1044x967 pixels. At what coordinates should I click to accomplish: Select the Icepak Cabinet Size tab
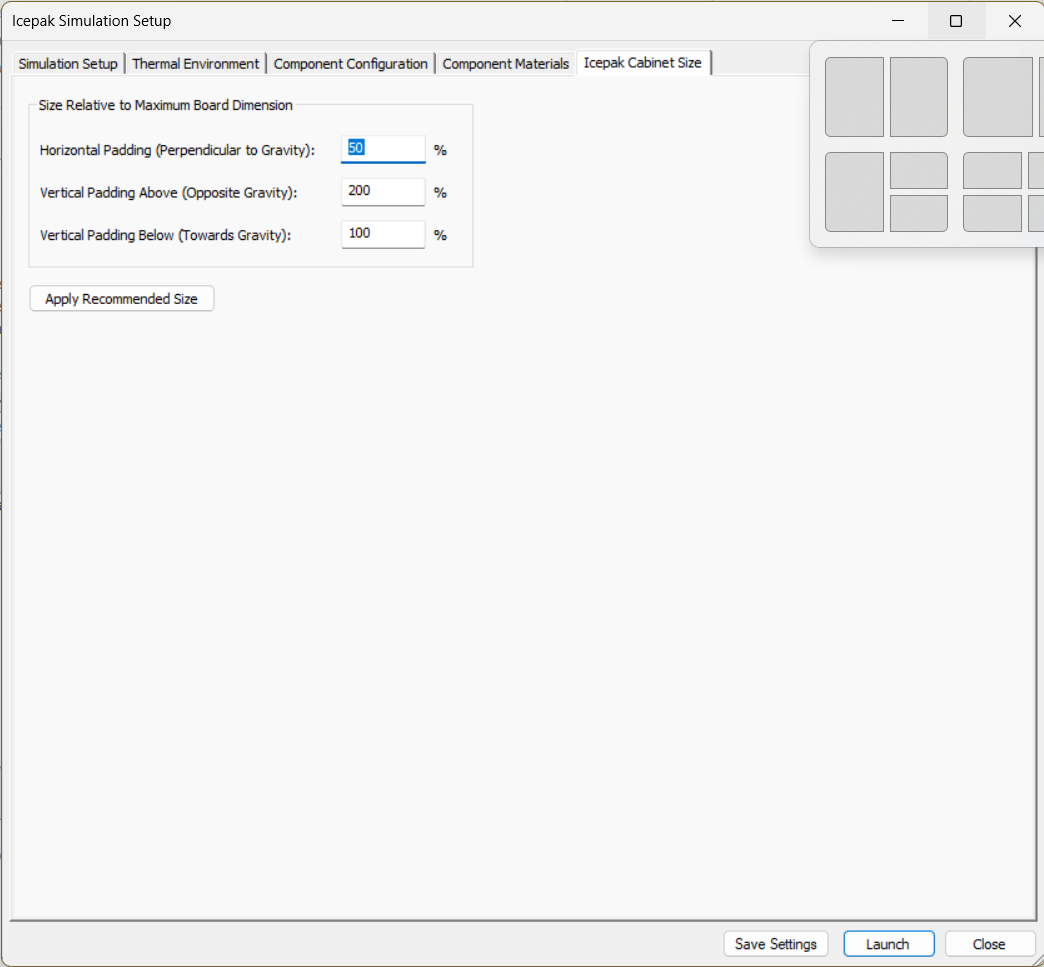[x=643, y=63]
